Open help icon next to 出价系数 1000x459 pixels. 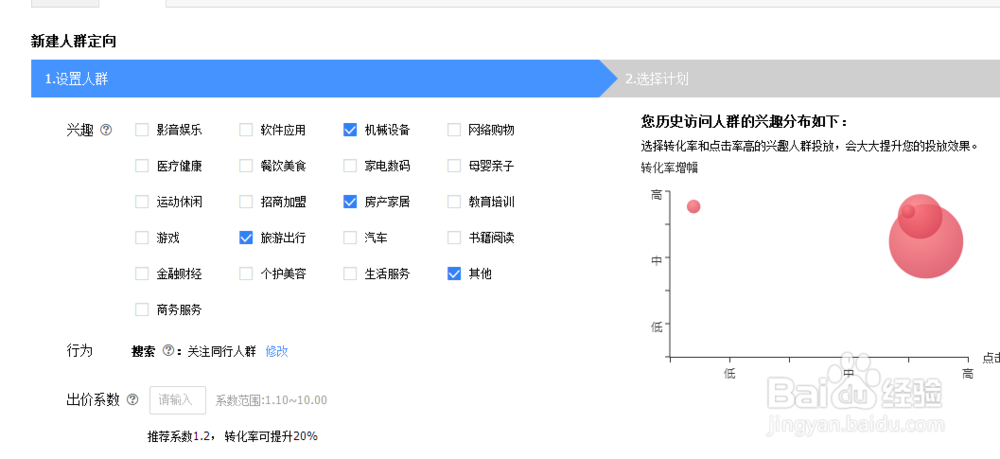tap(133, 400)
